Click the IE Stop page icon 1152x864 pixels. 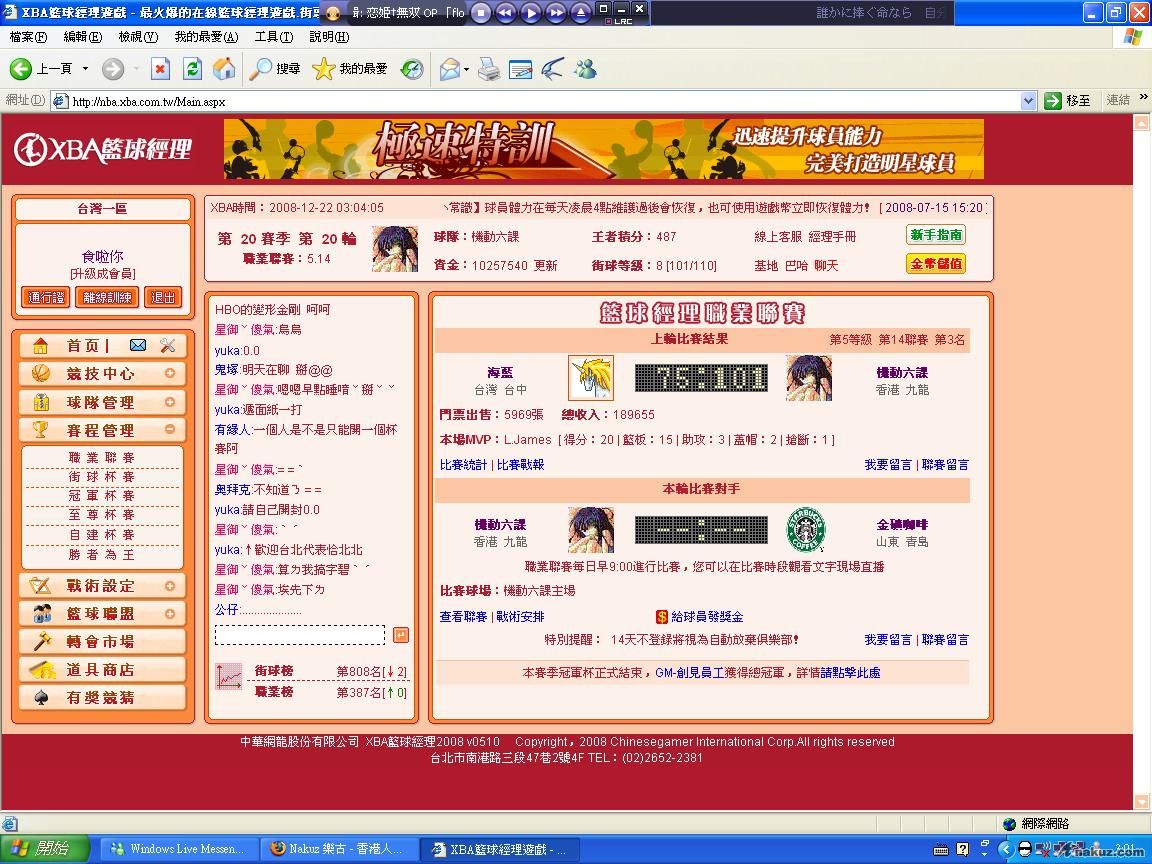point(160,69)
